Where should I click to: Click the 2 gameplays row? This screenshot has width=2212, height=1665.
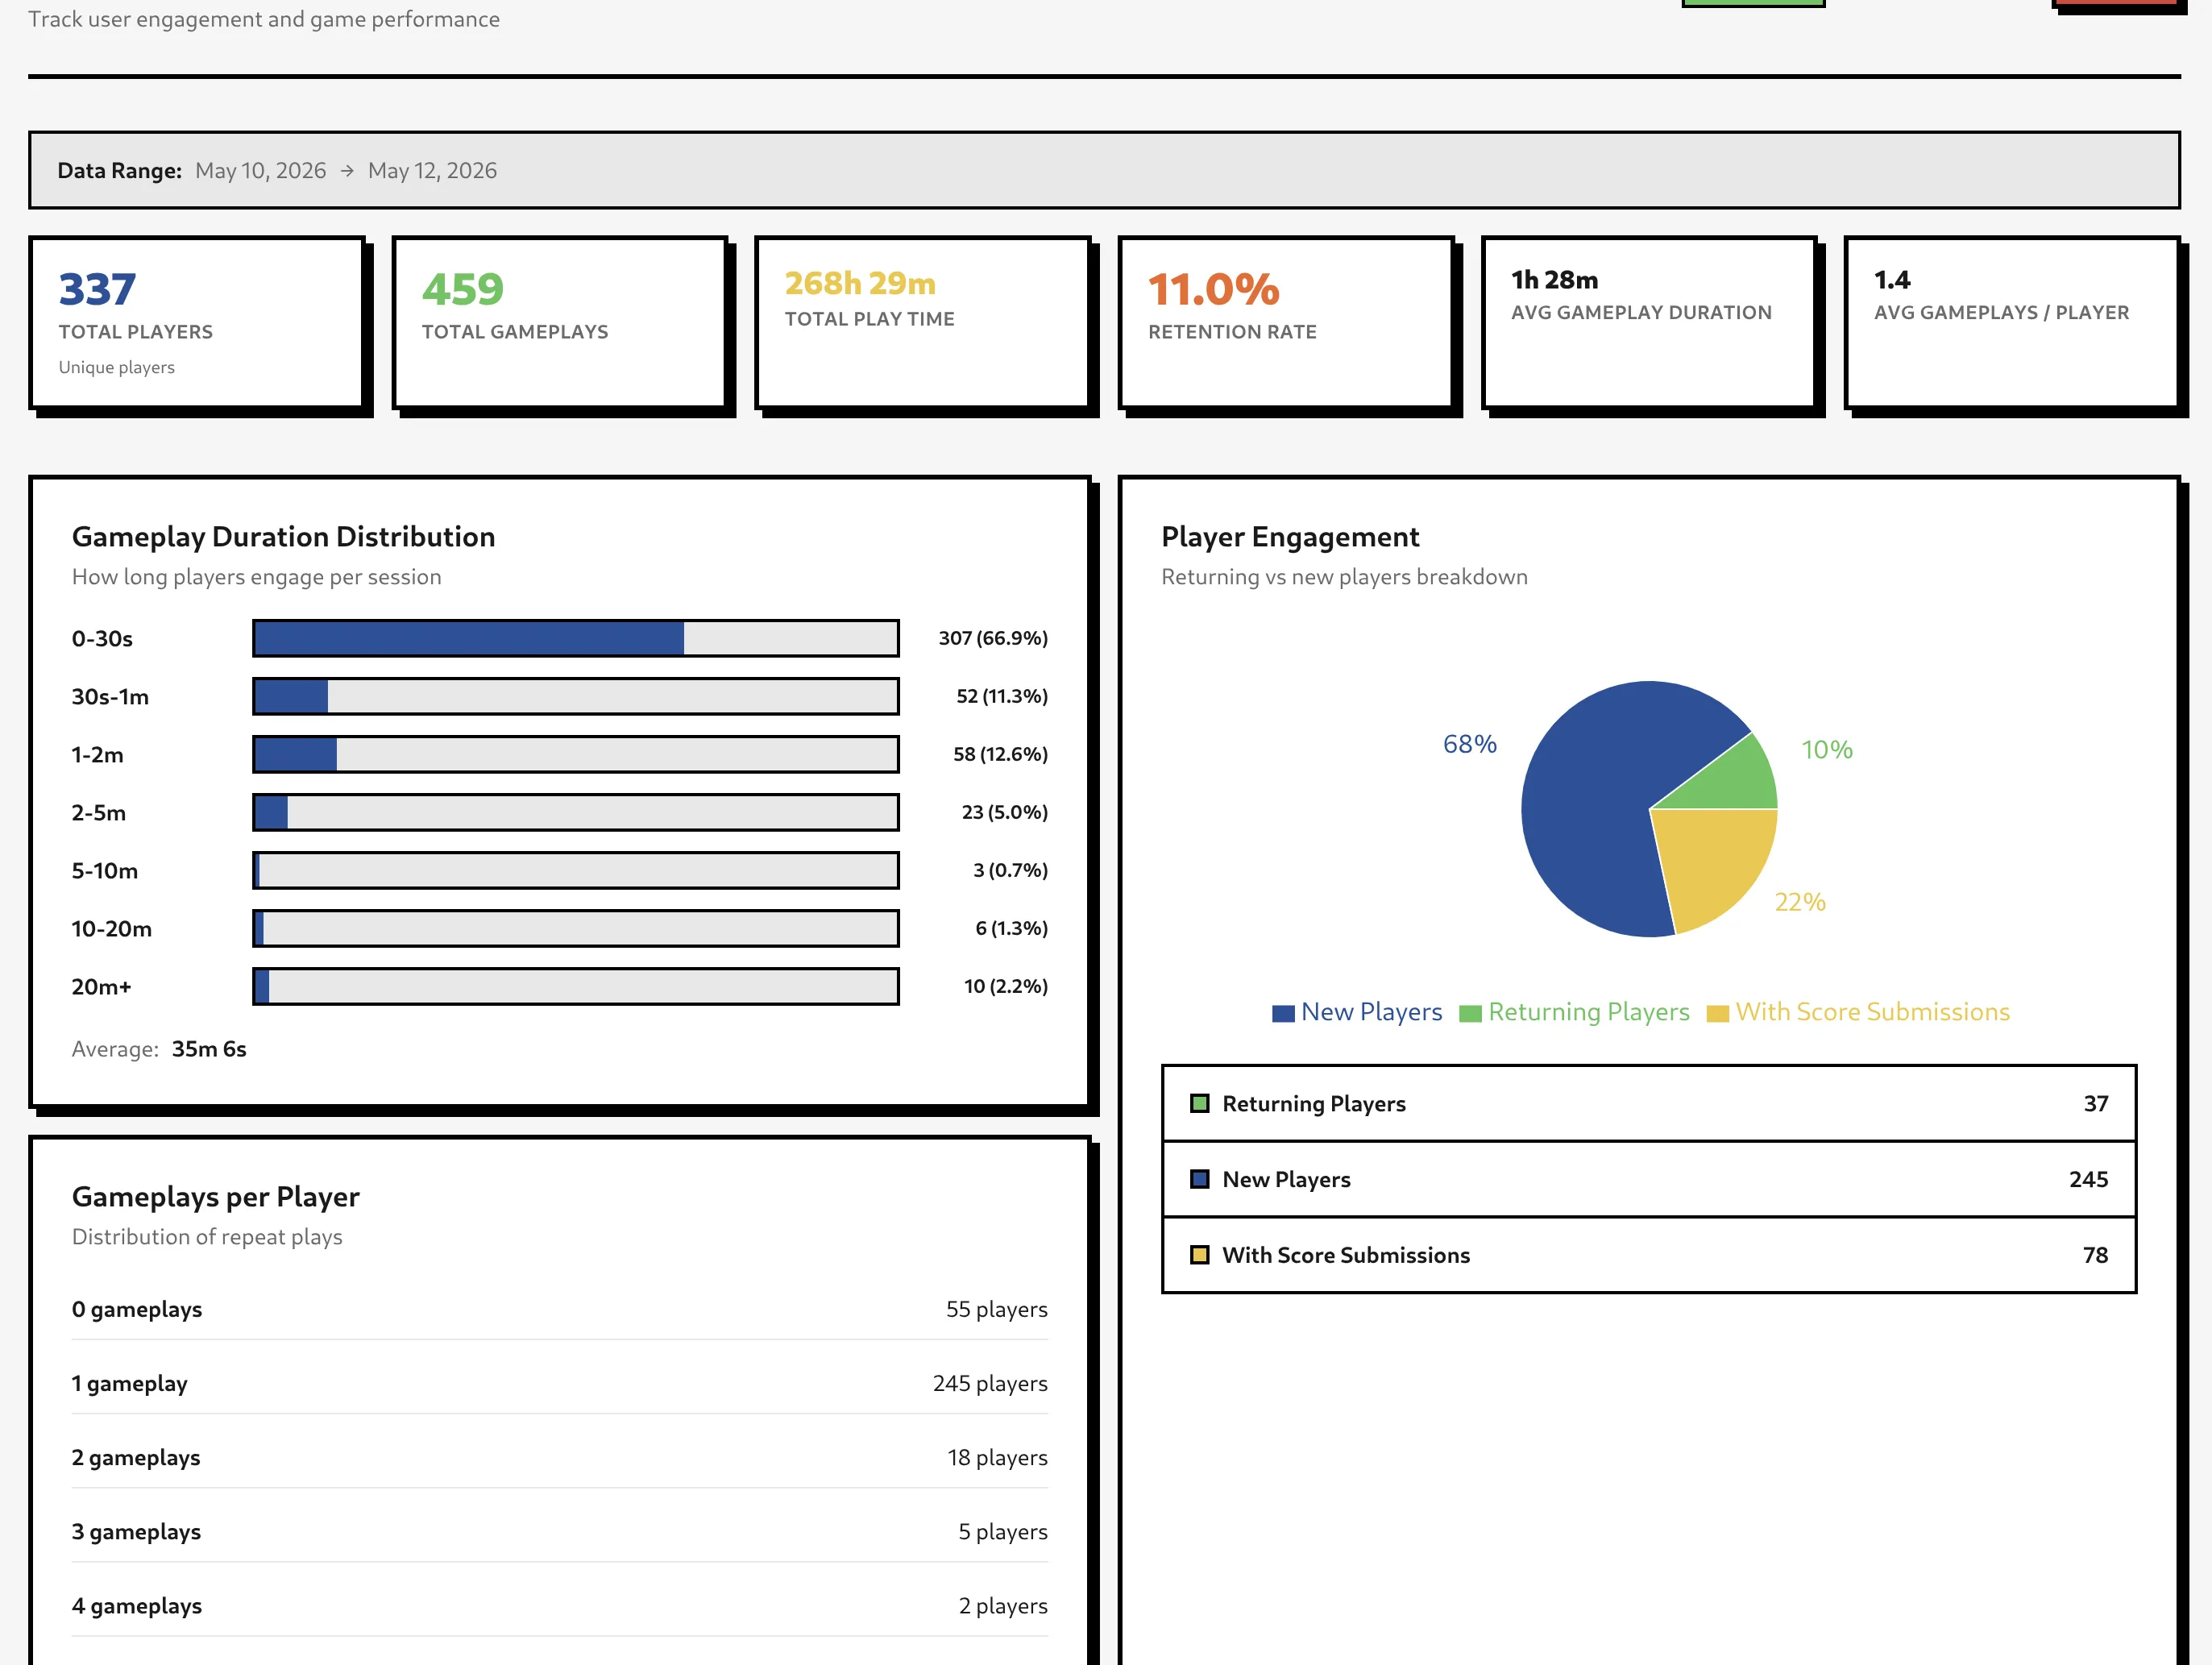(x=559, y=1457)
